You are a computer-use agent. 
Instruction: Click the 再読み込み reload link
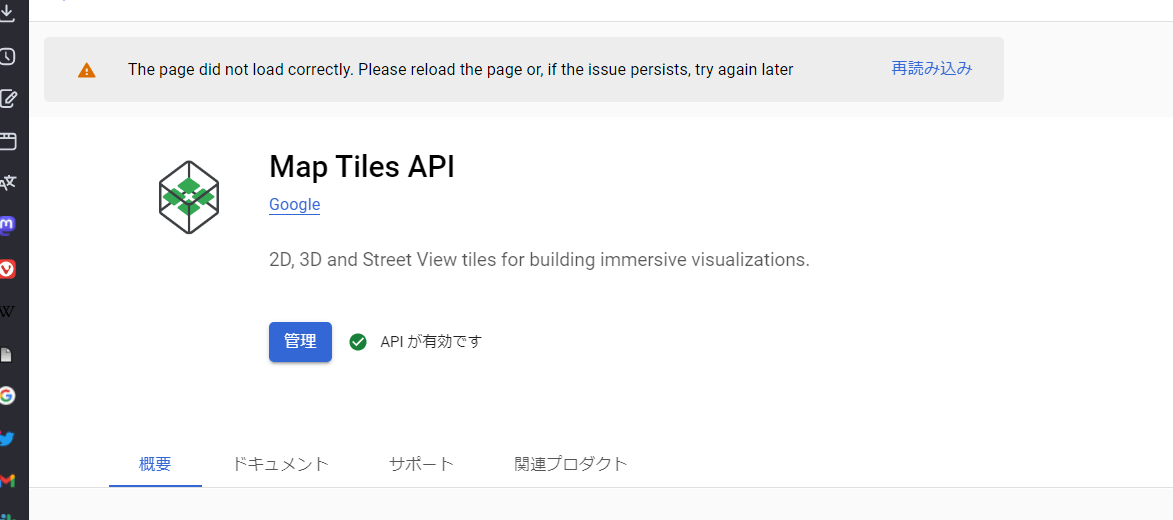click(931, 69)
